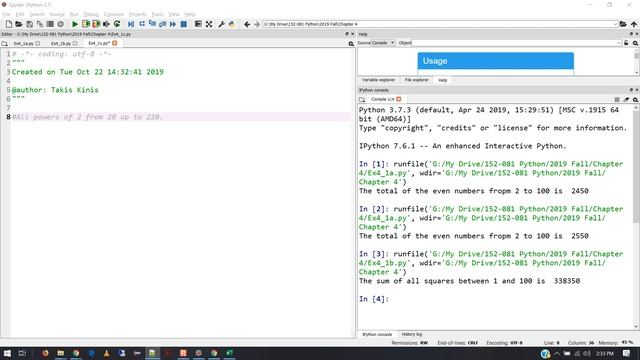Save the current file
This screenshot has height=360, width=640.
click(29, 24)
